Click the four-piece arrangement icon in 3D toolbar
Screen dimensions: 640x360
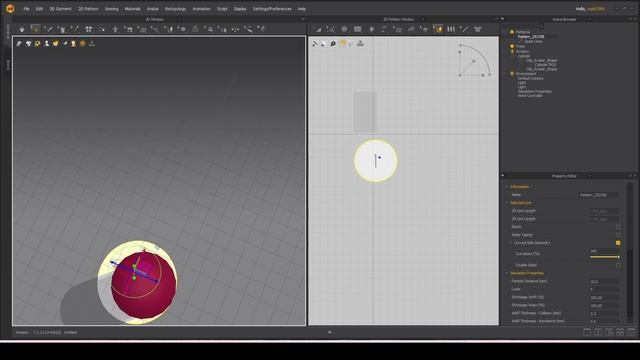pyautogui.click(x=88, y=29)
